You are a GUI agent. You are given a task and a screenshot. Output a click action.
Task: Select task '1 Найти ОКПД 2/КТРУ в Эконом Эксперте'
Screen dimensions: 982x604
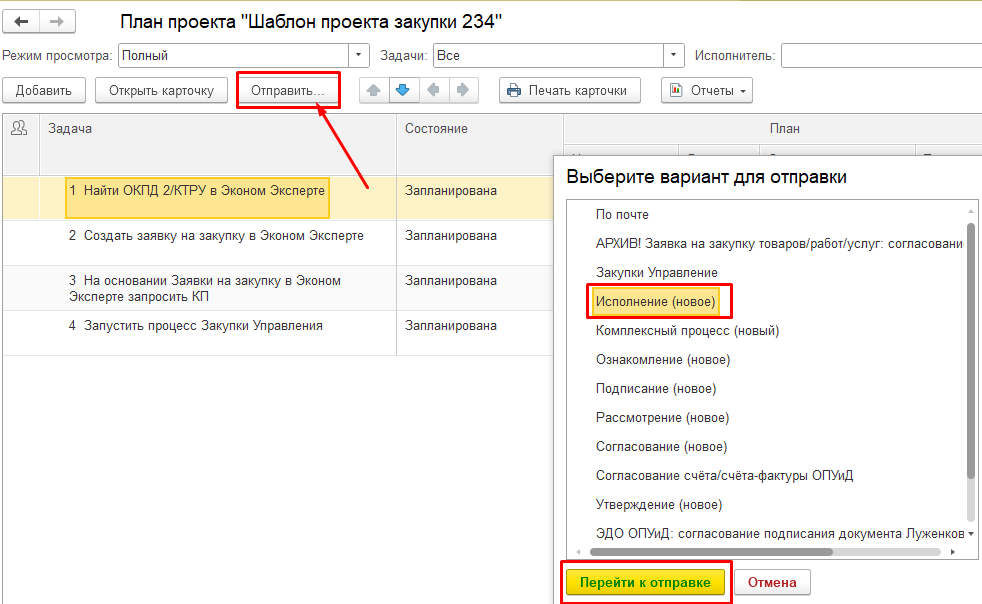[x=197, y=198]
